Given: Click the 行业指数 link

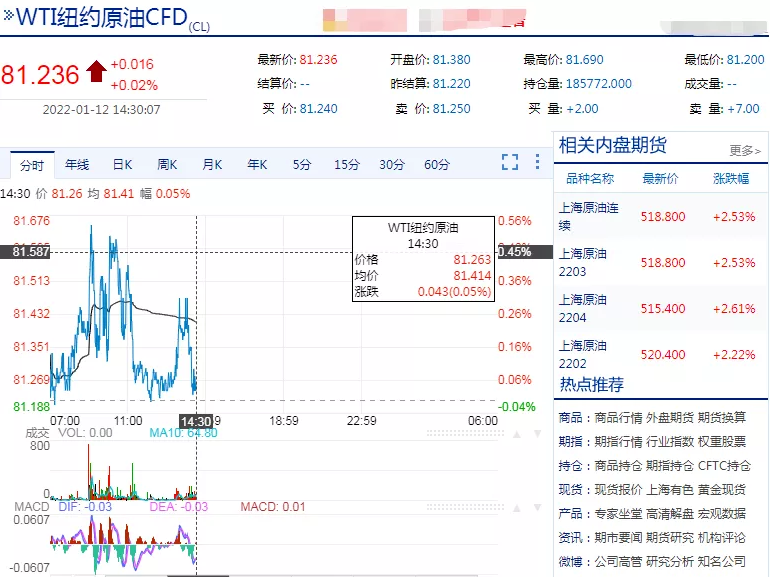Looking at the screenshot, I should [670, 442].
